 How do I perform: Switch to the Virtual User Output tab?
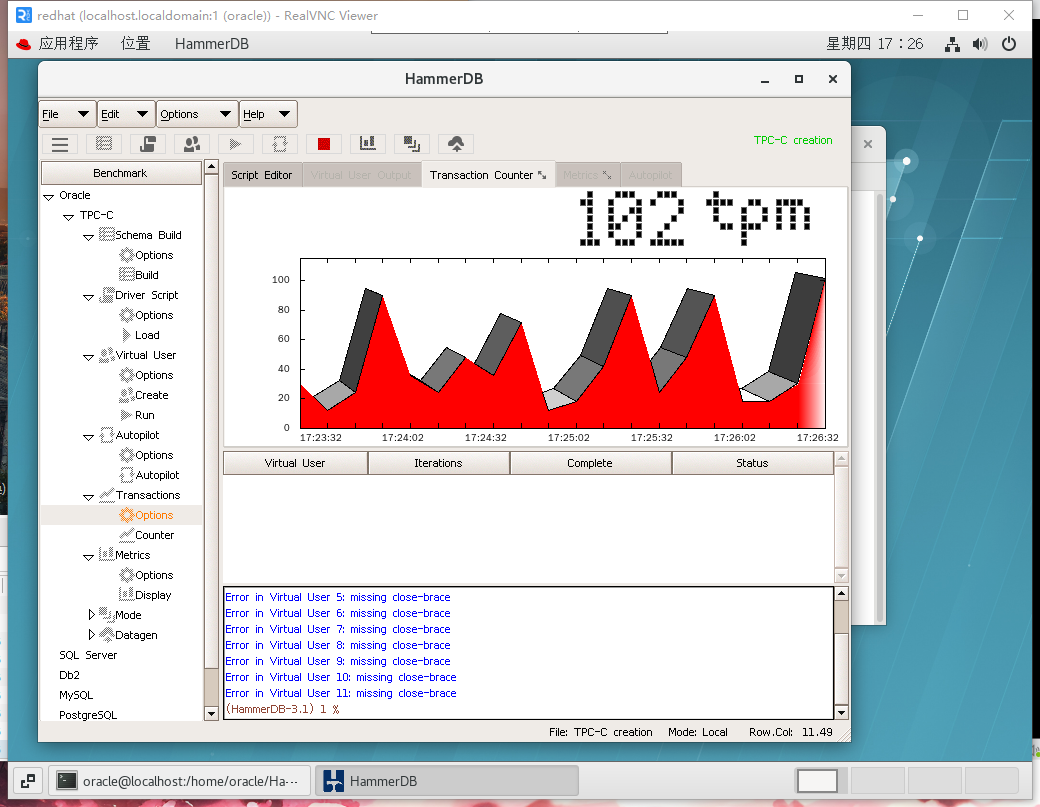click(x=361, y=175)
